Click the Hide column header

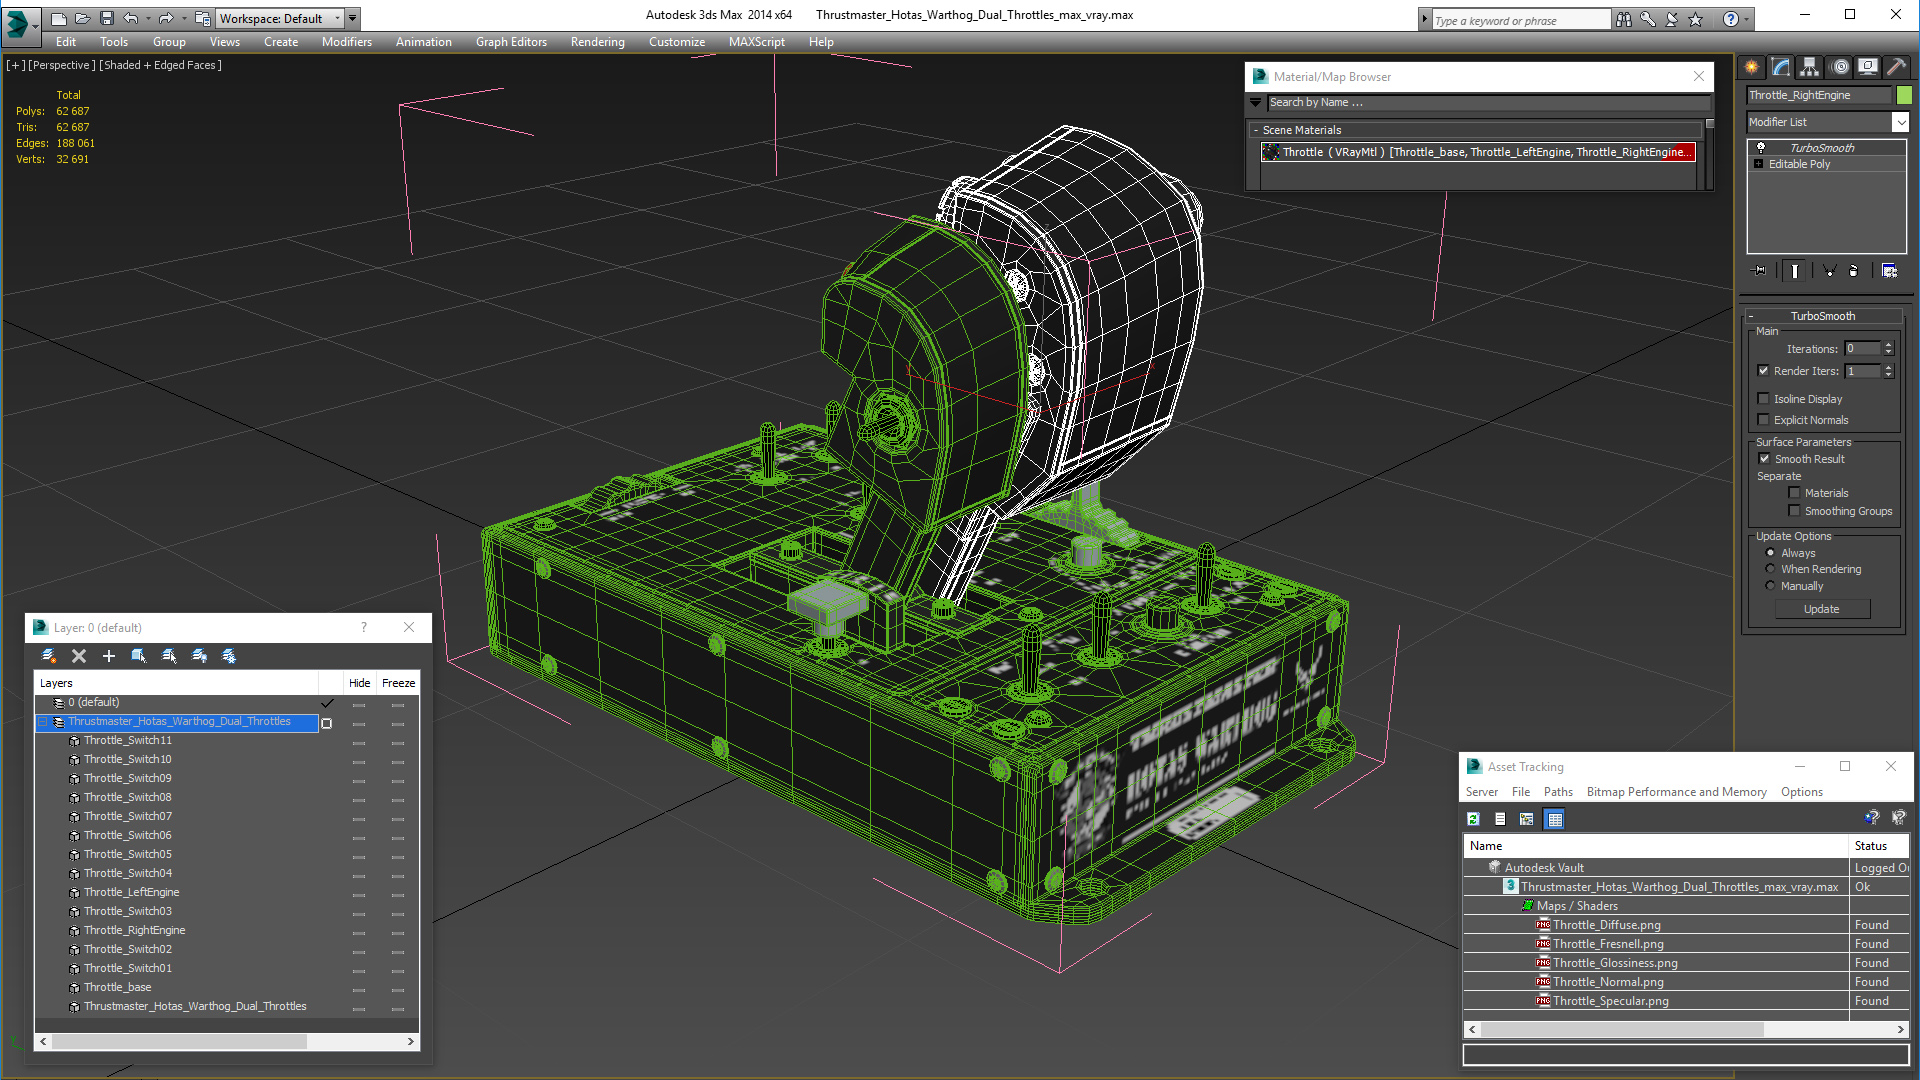coord(359,683)
